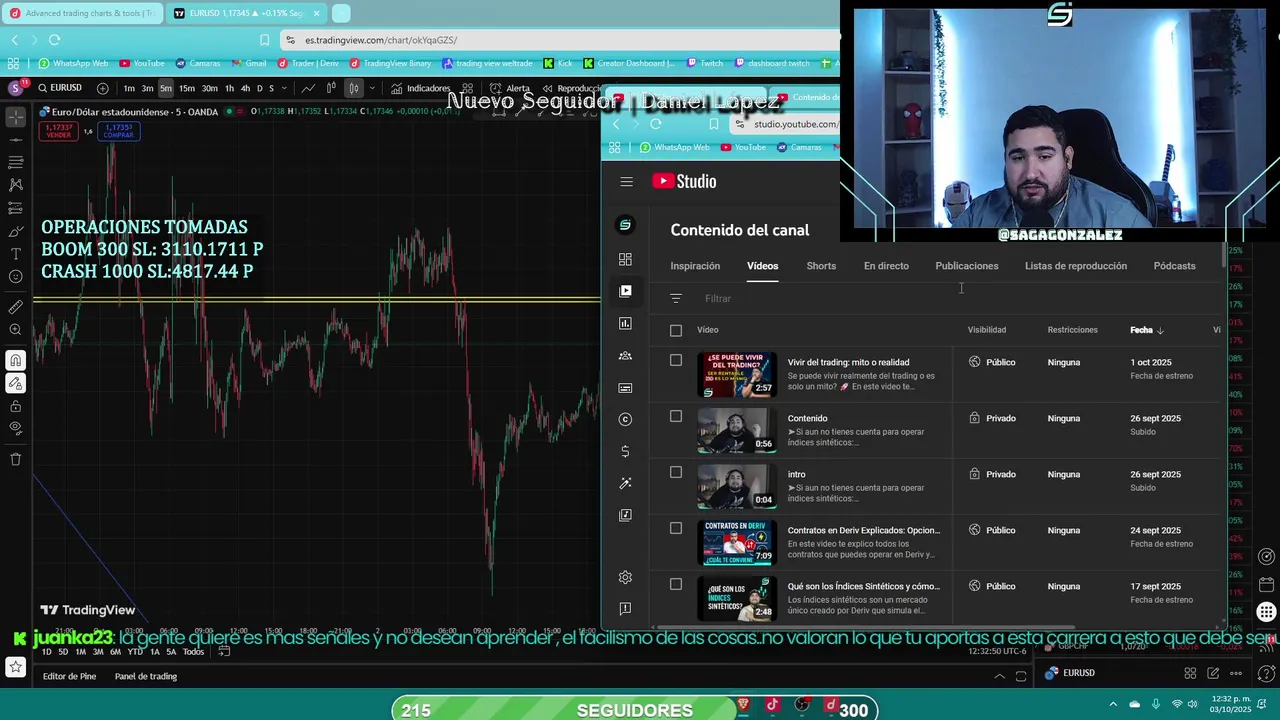Viewport: 1280px width, 720px height.
Task: Open the Analytics icon in Studio sidebar
Action: (x=625, y=323)
